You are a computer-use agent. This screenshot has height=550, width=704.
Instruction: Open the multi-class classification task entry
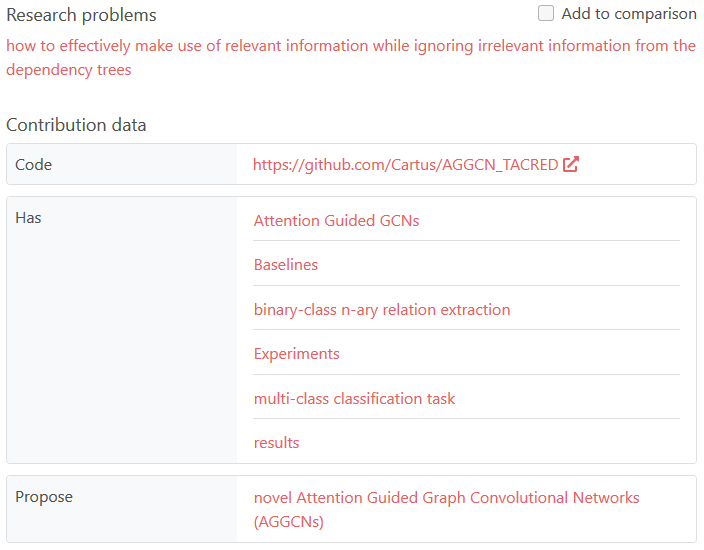coord(354,399)
